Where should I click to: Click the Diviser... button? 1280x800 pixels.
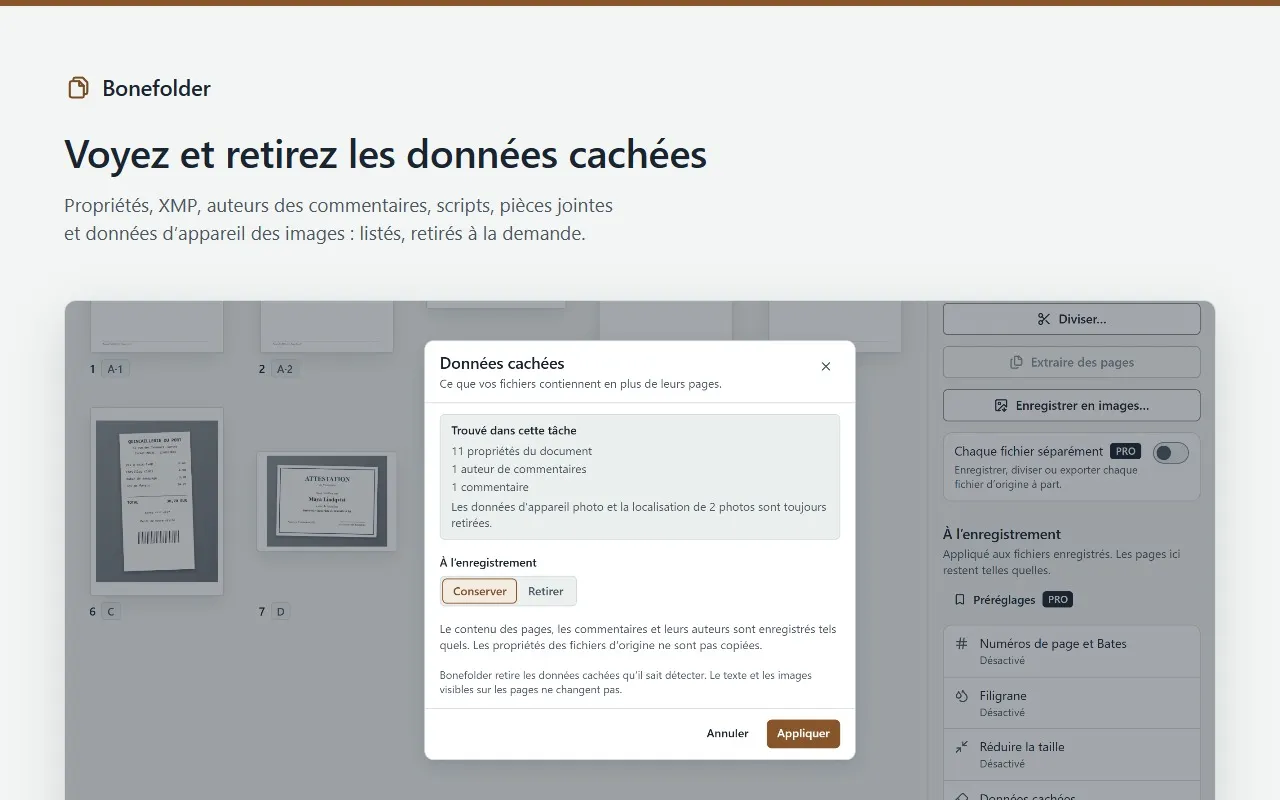click(x=1071, y=319)
